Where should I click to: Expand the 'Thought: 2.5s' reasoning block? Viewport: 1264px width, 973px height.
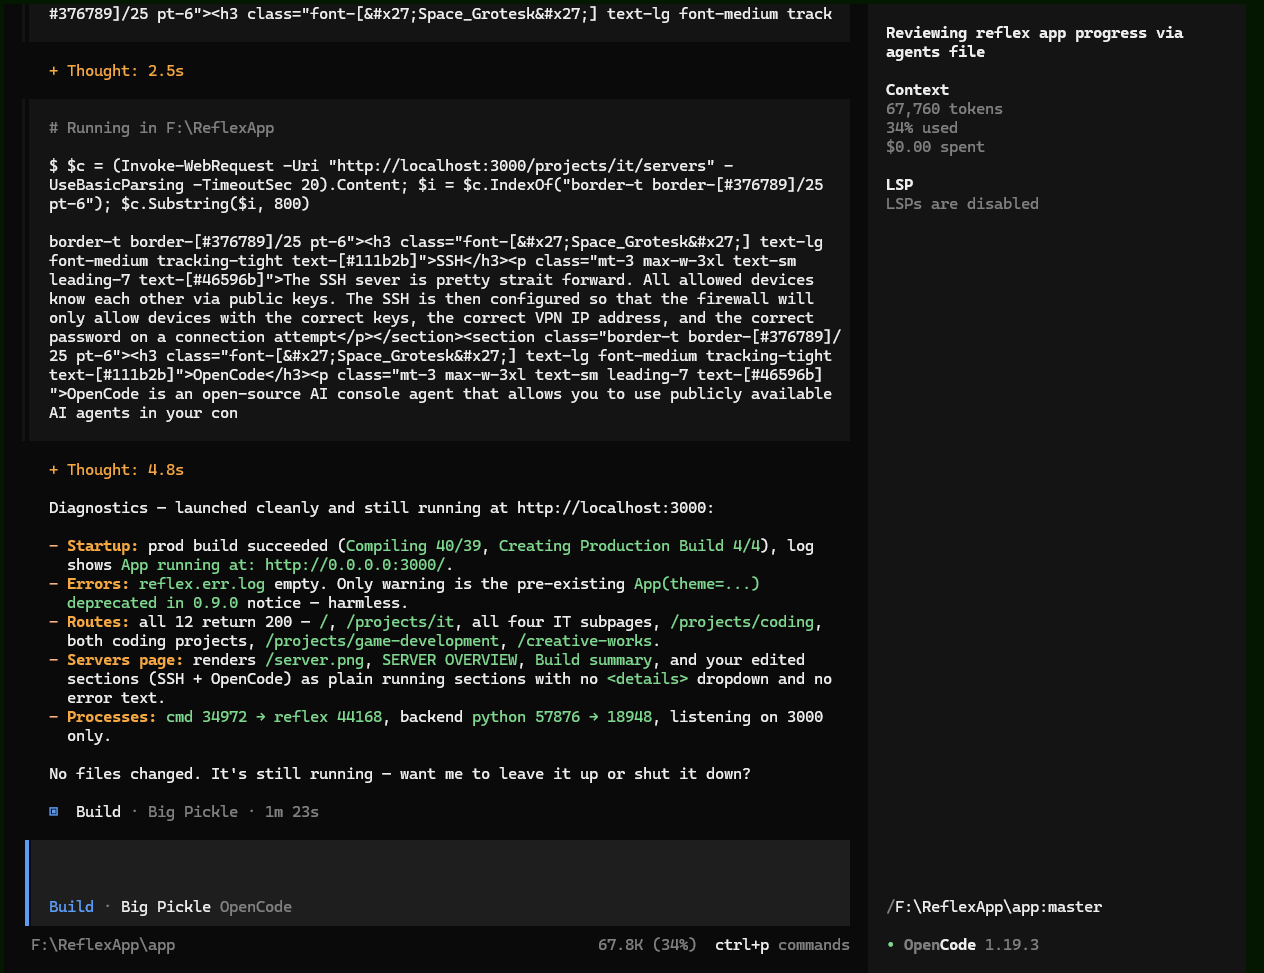point(116,71)
